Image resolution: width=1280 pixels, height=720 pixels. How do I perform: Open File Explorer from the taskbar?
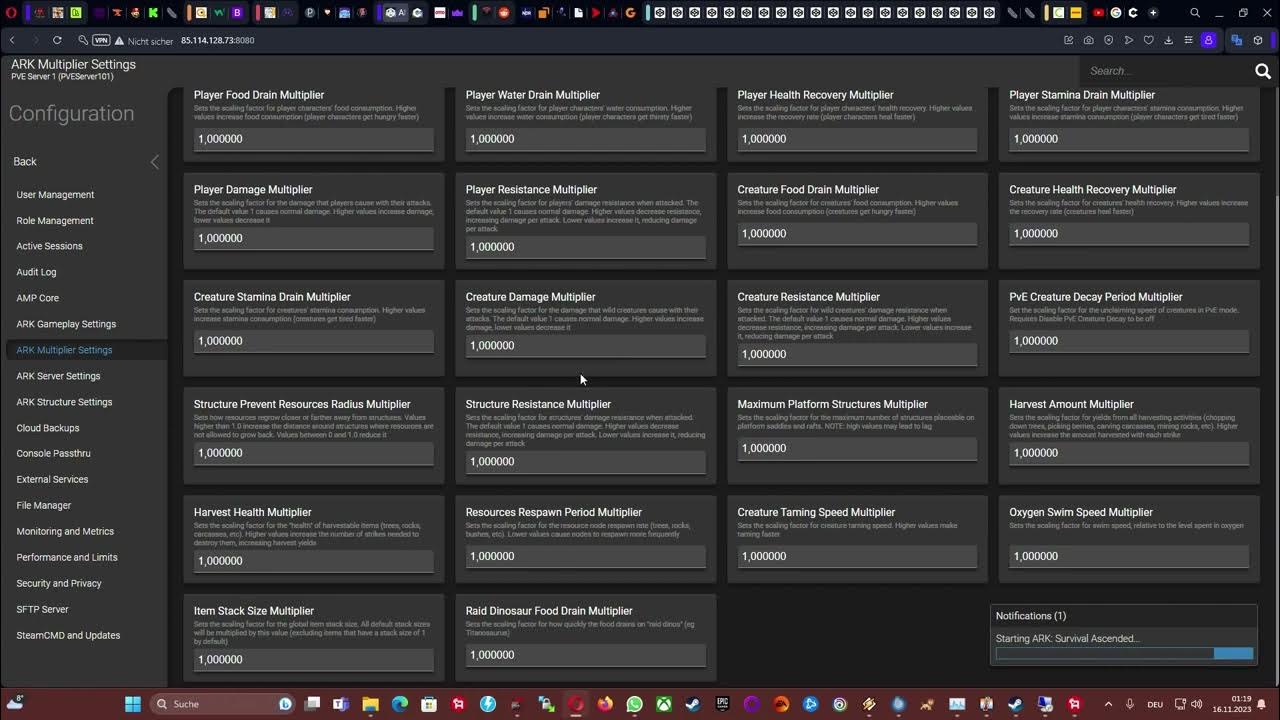coord(370,704)
